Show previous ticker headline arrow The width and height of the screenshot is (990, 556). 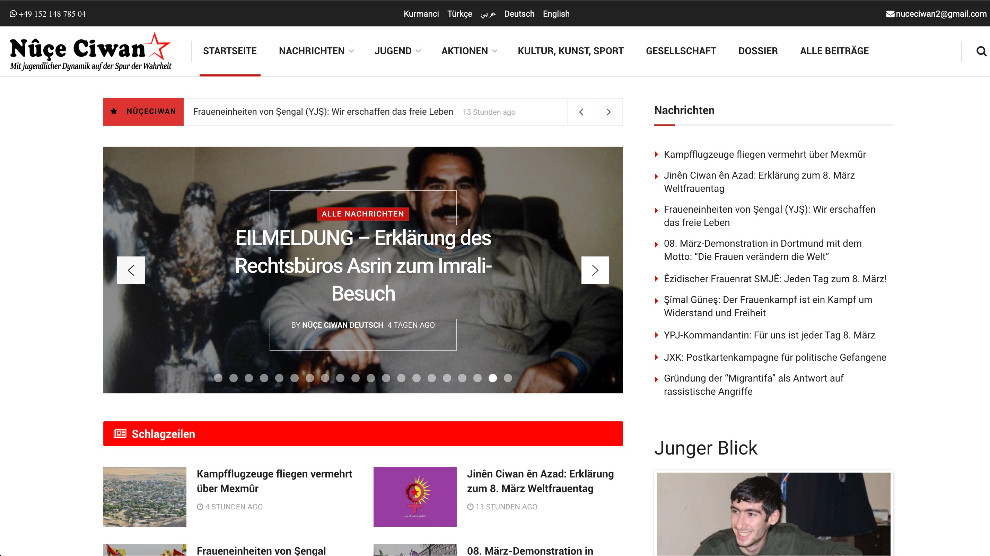click(x=581, y=112)
